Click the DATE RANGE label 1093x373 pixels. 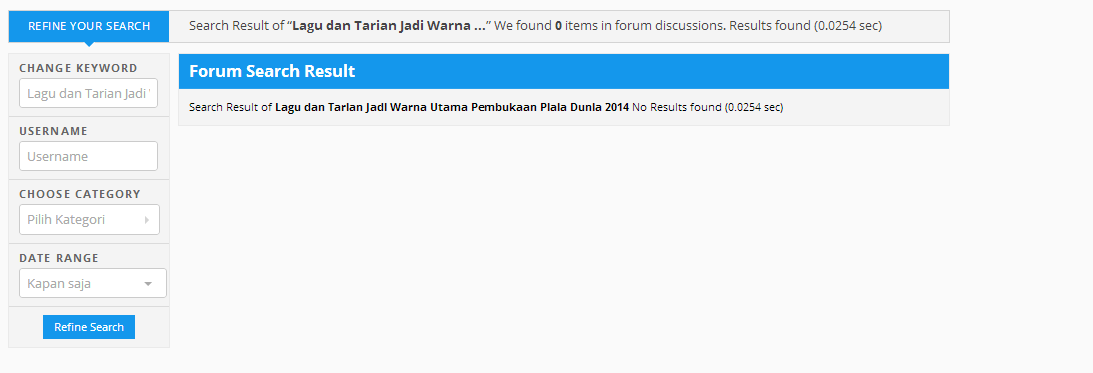[x=59, y=258]
